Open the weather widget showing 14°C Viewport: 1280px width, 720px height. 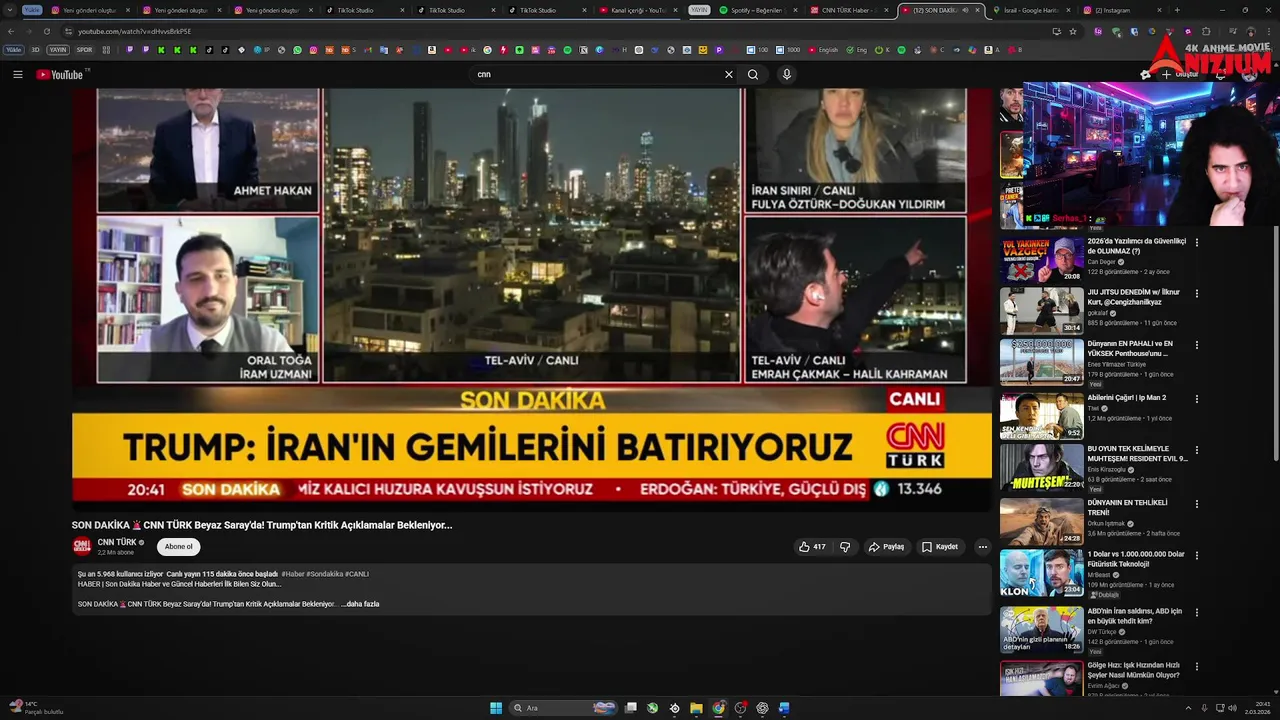(36, 708)
